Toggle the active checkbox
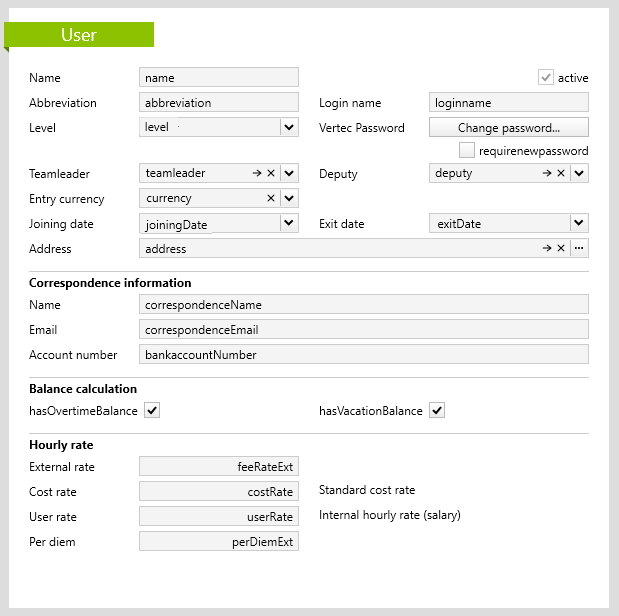 [546, 77]
